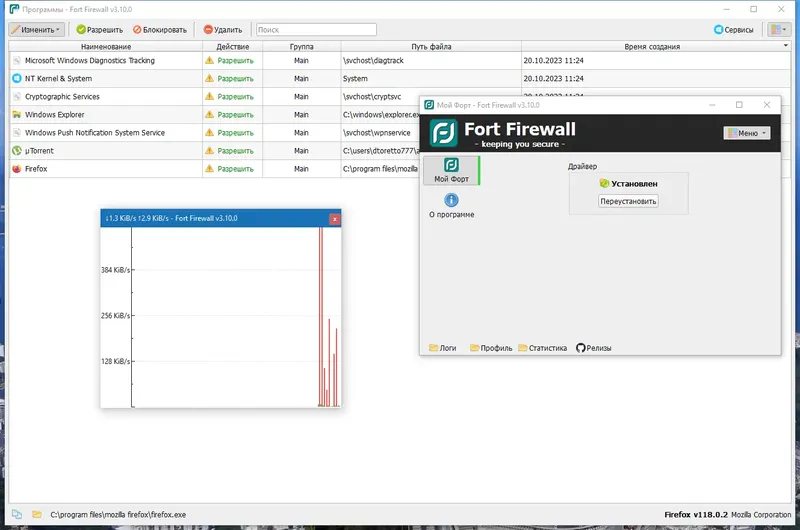The width and height of the screenshot is (800, 530).
Task: Click the warning icon in the Windows Explorer row
Action: pos(209,114)
